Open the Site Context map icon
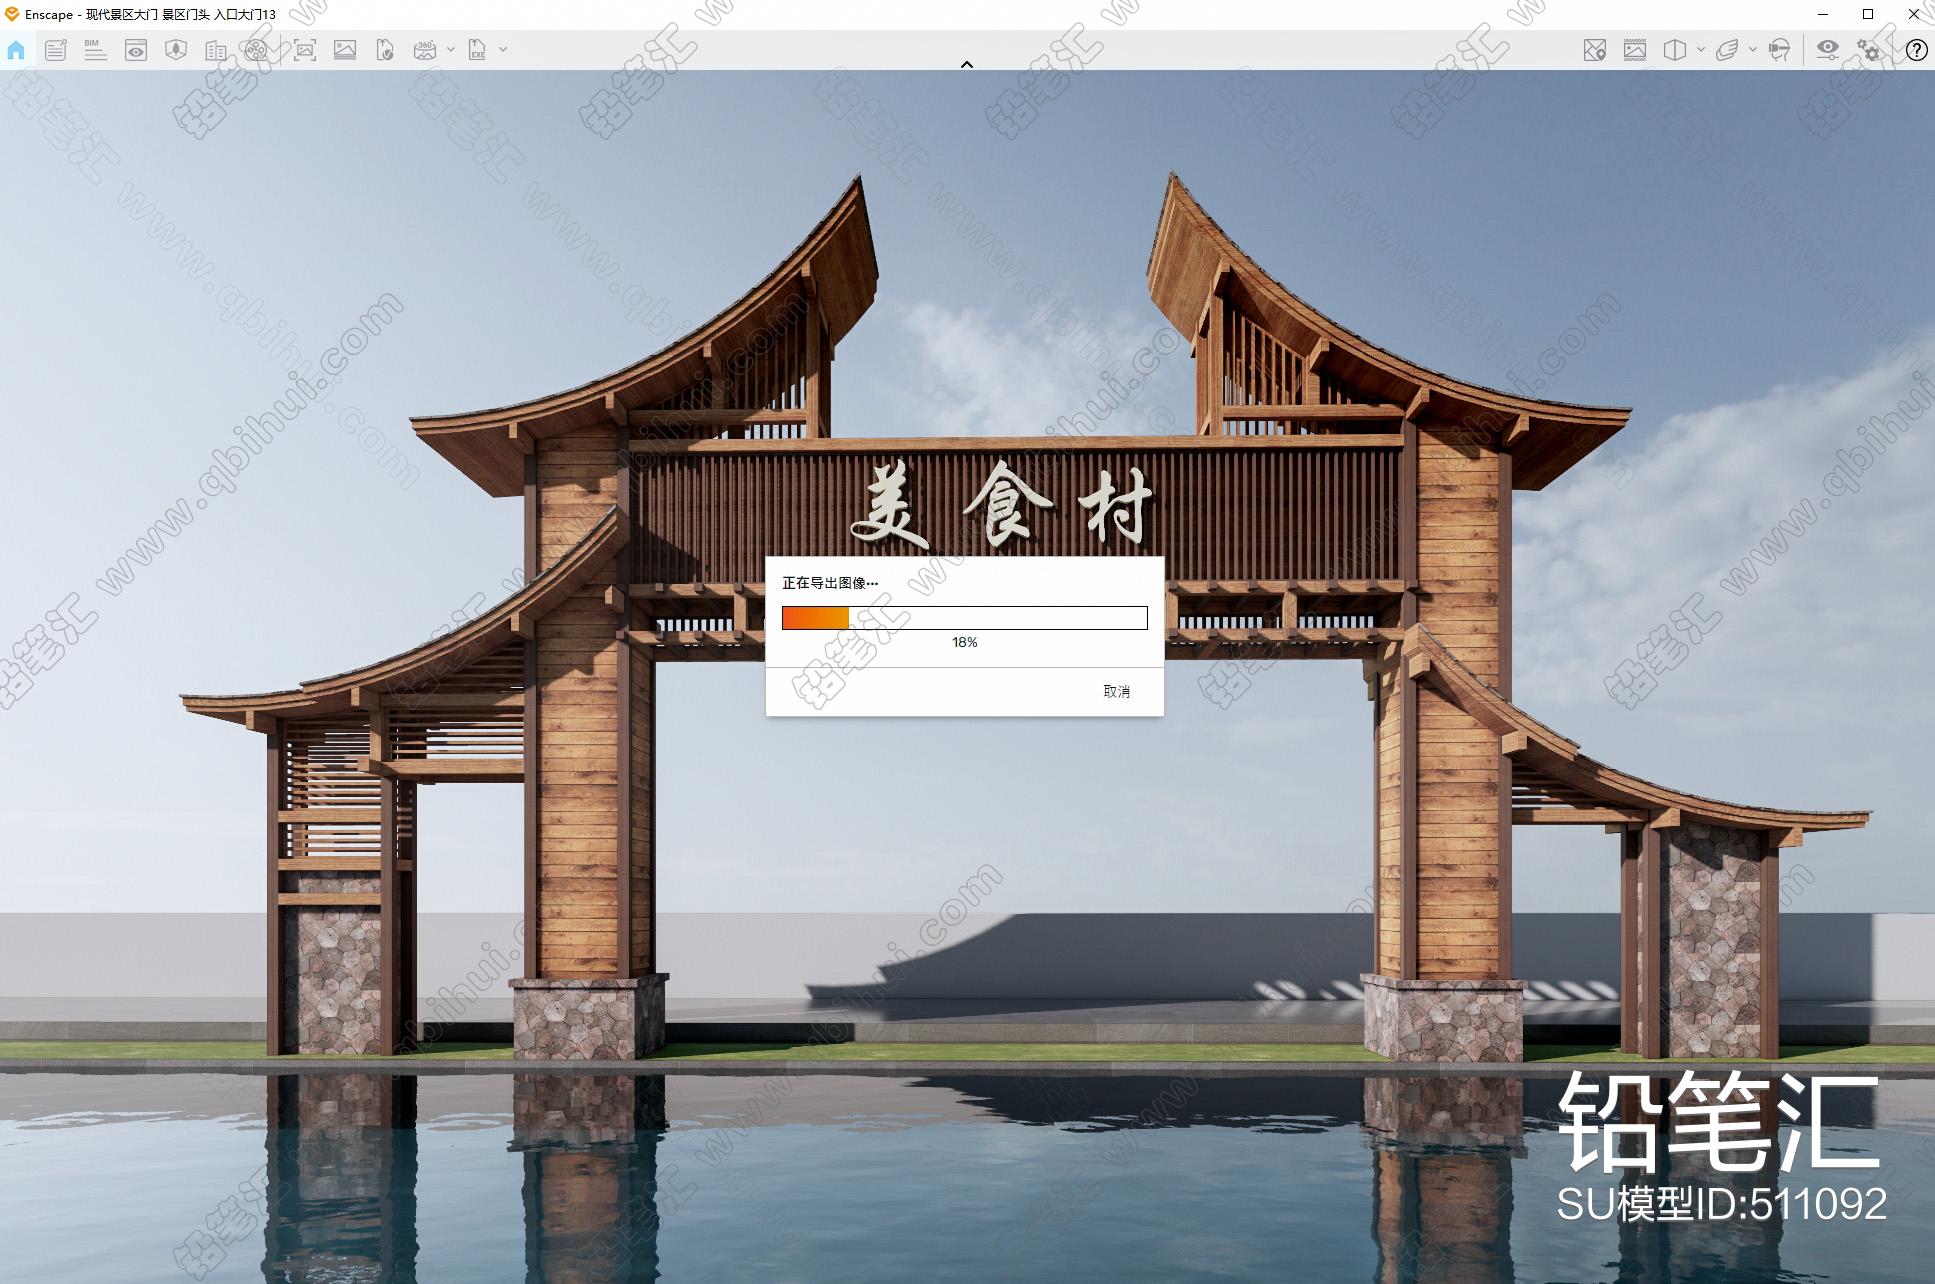1935x1284 pixels. [x=176, y=50]
